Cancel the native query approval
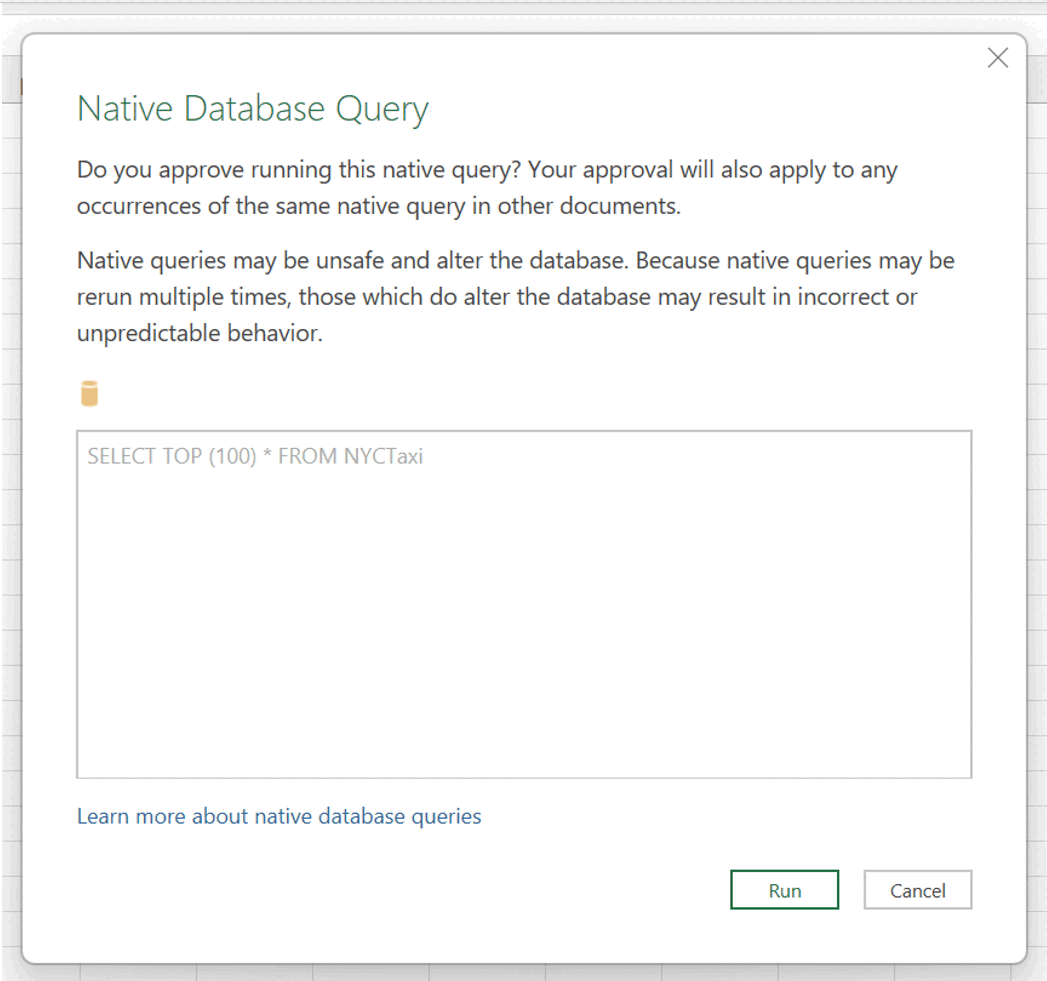This screenshot has width=1047, height=981. point(917,890)
